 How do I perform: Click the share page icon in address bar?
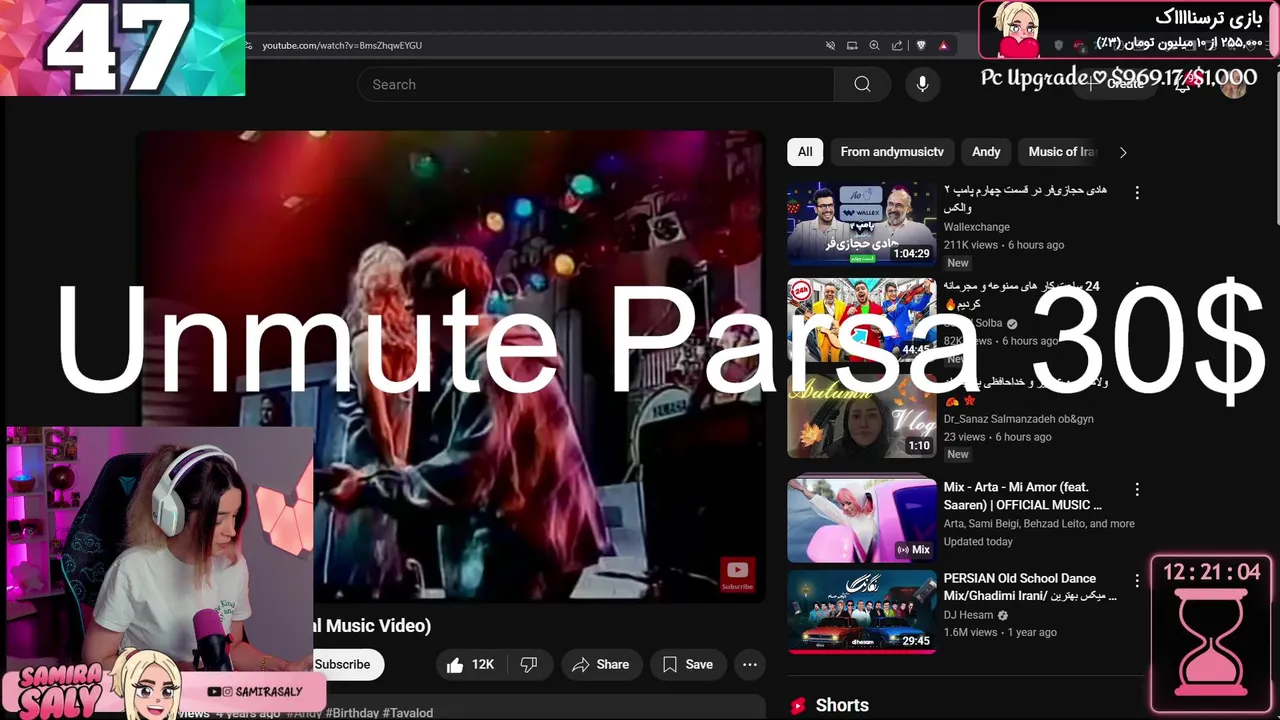point(897,45)
